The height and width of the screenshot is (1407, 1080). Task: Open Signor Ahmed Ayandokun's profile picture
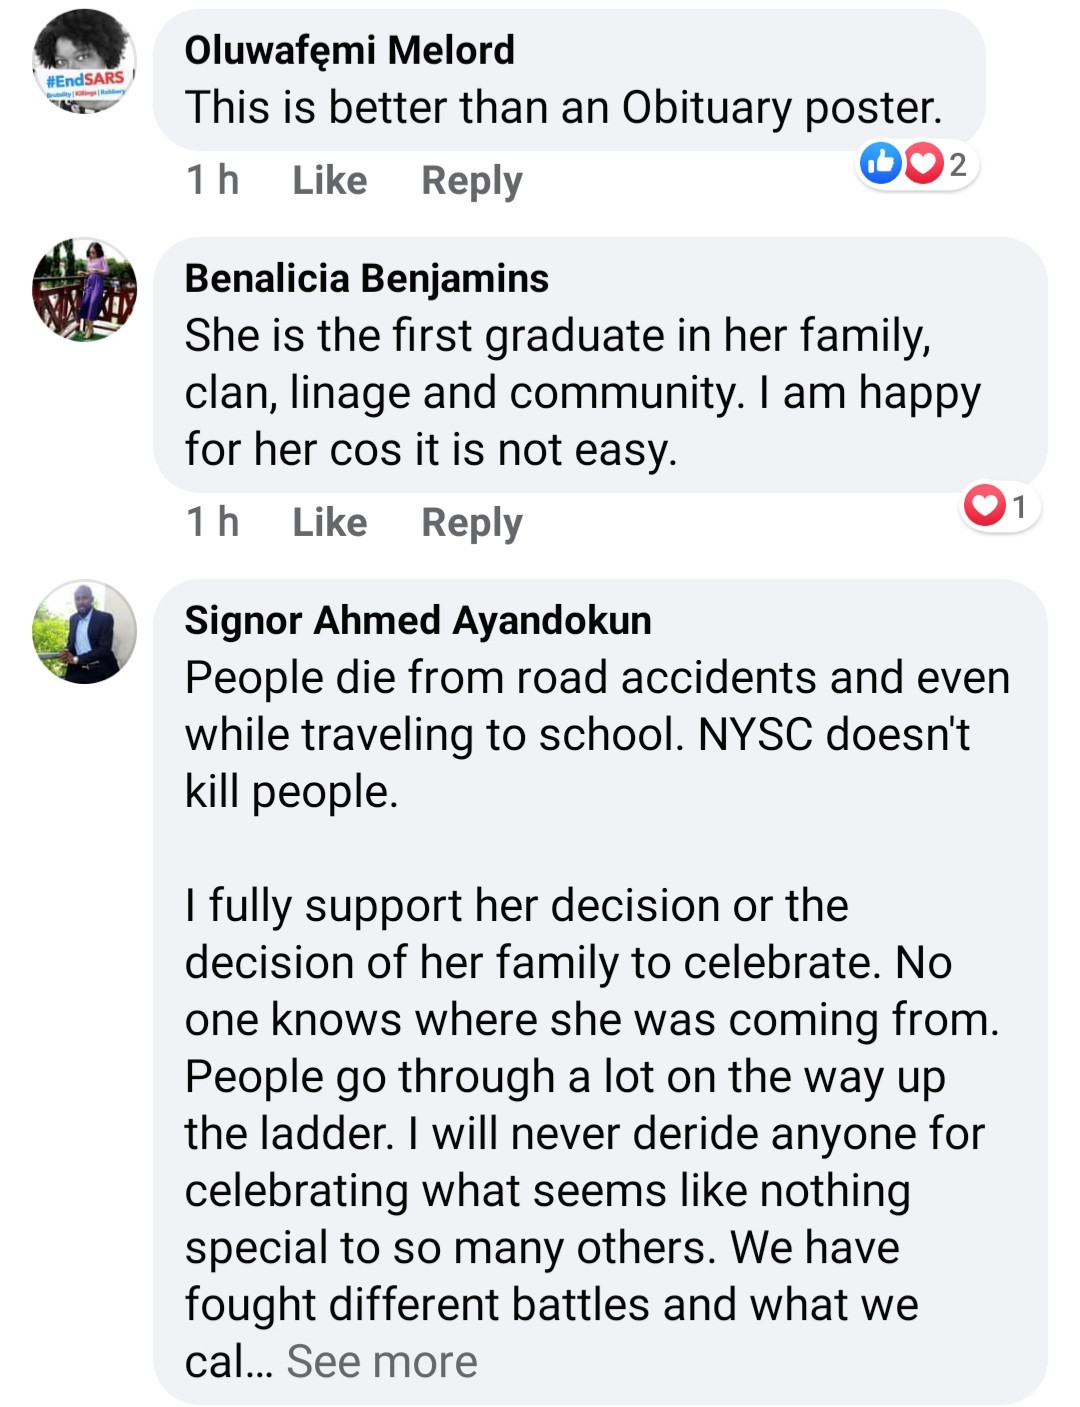click(84, 632)
